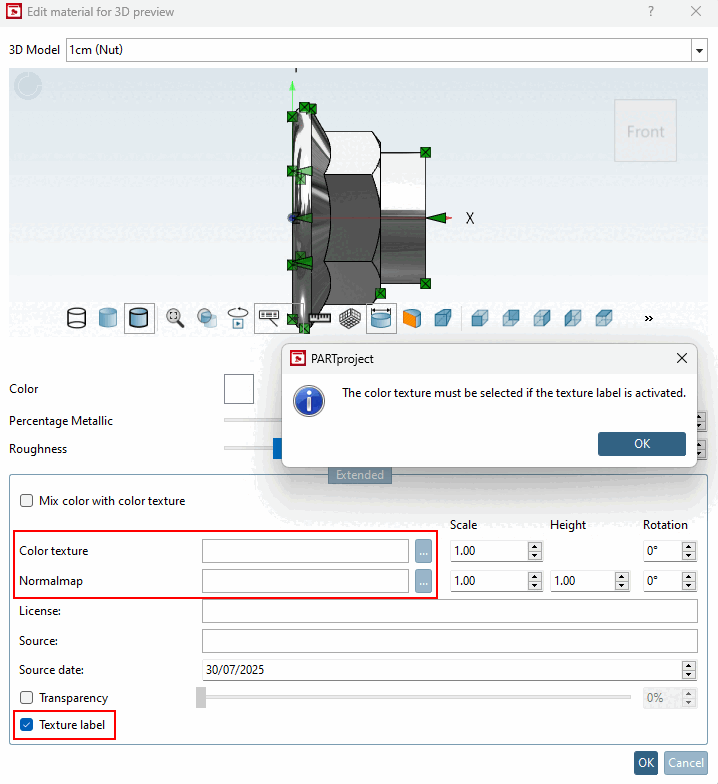Click the Source date field 30/07/2025

tap(442, 670)
